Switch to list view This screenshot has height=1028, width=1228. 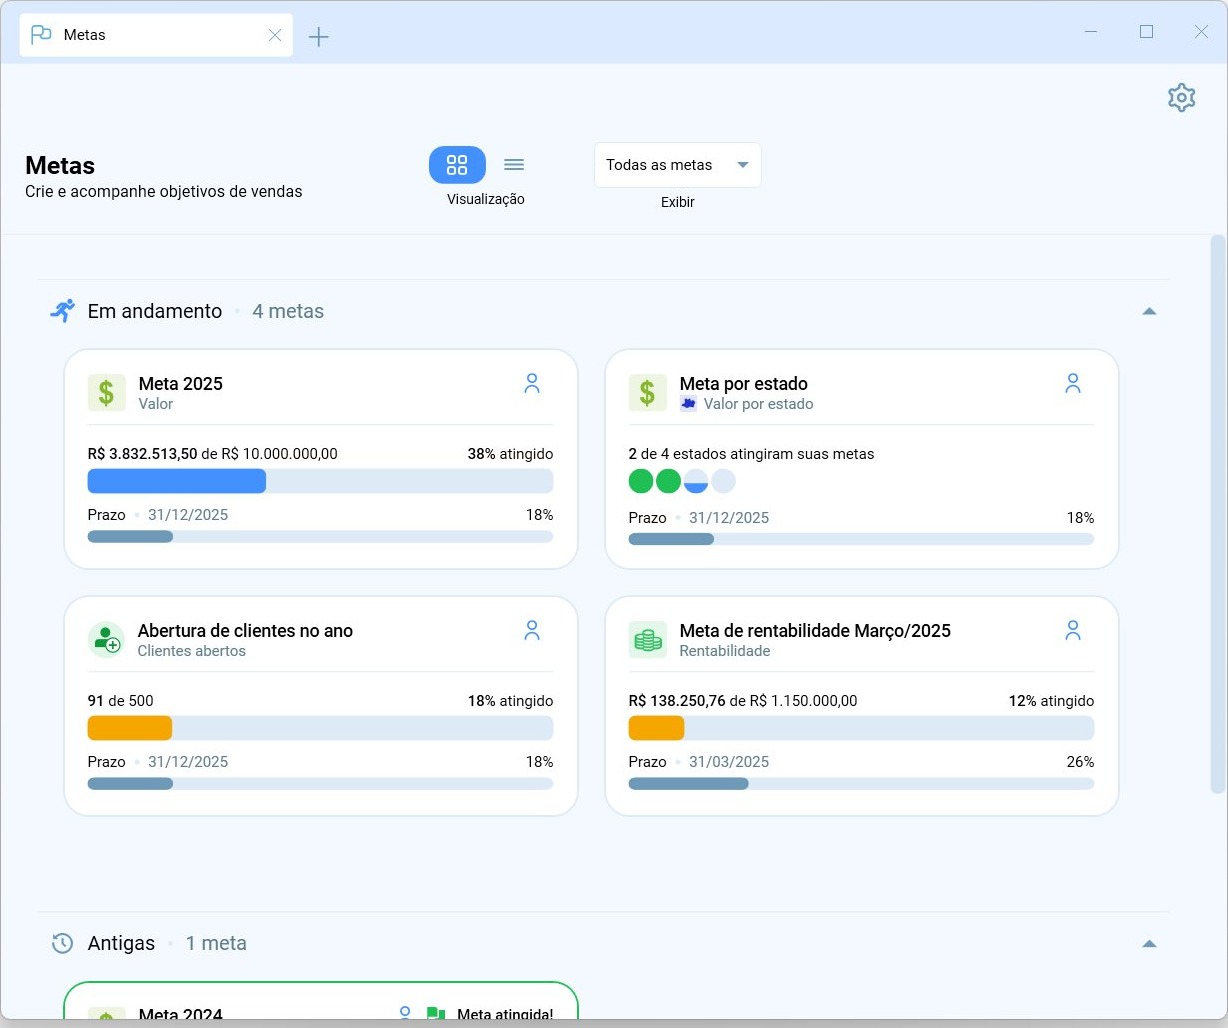514,165
